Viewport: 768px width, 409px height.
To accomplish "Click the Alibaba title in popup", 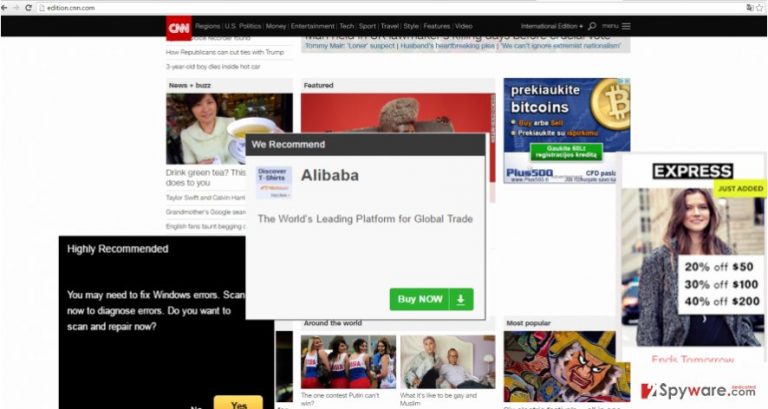I will [330, 175].
